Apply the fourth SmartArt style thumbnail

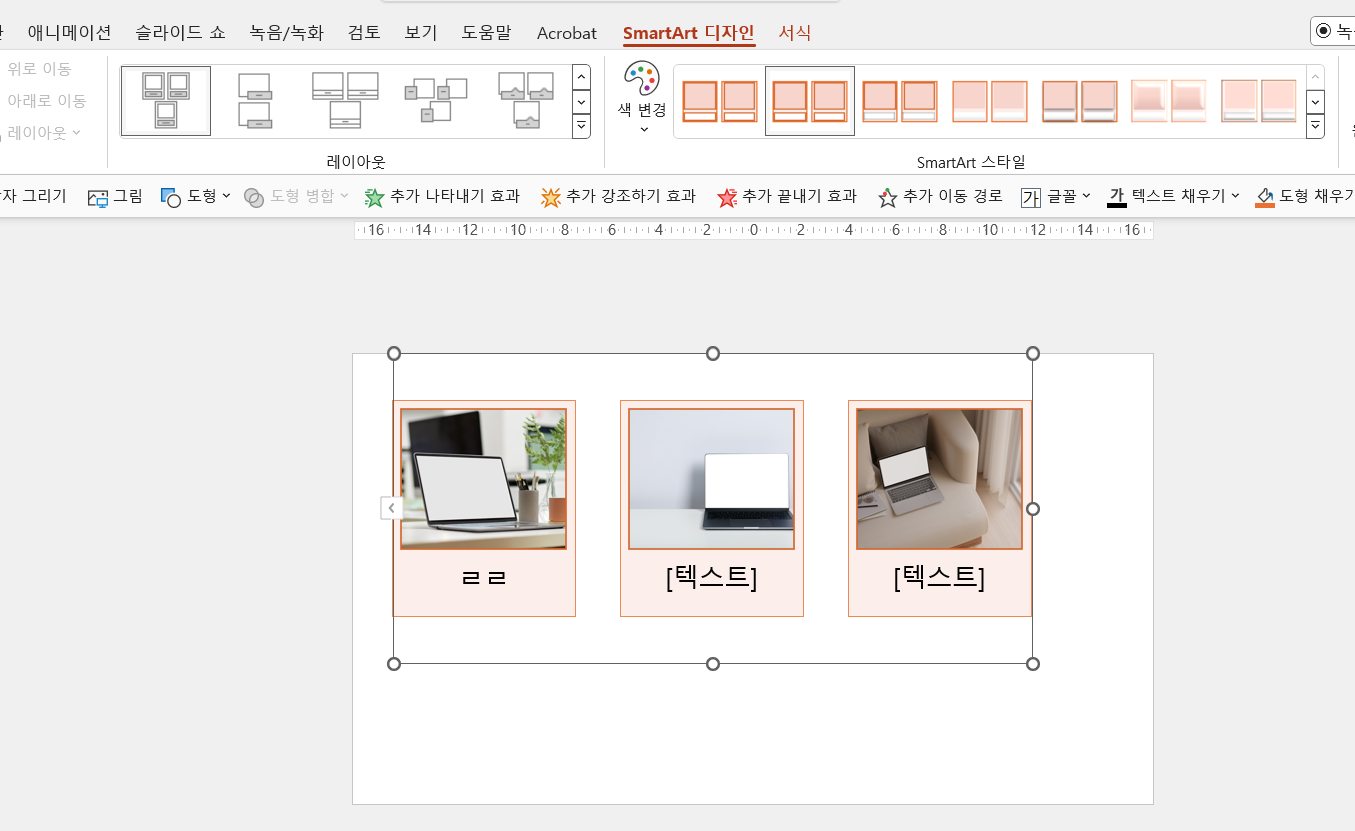click(990, 101)
